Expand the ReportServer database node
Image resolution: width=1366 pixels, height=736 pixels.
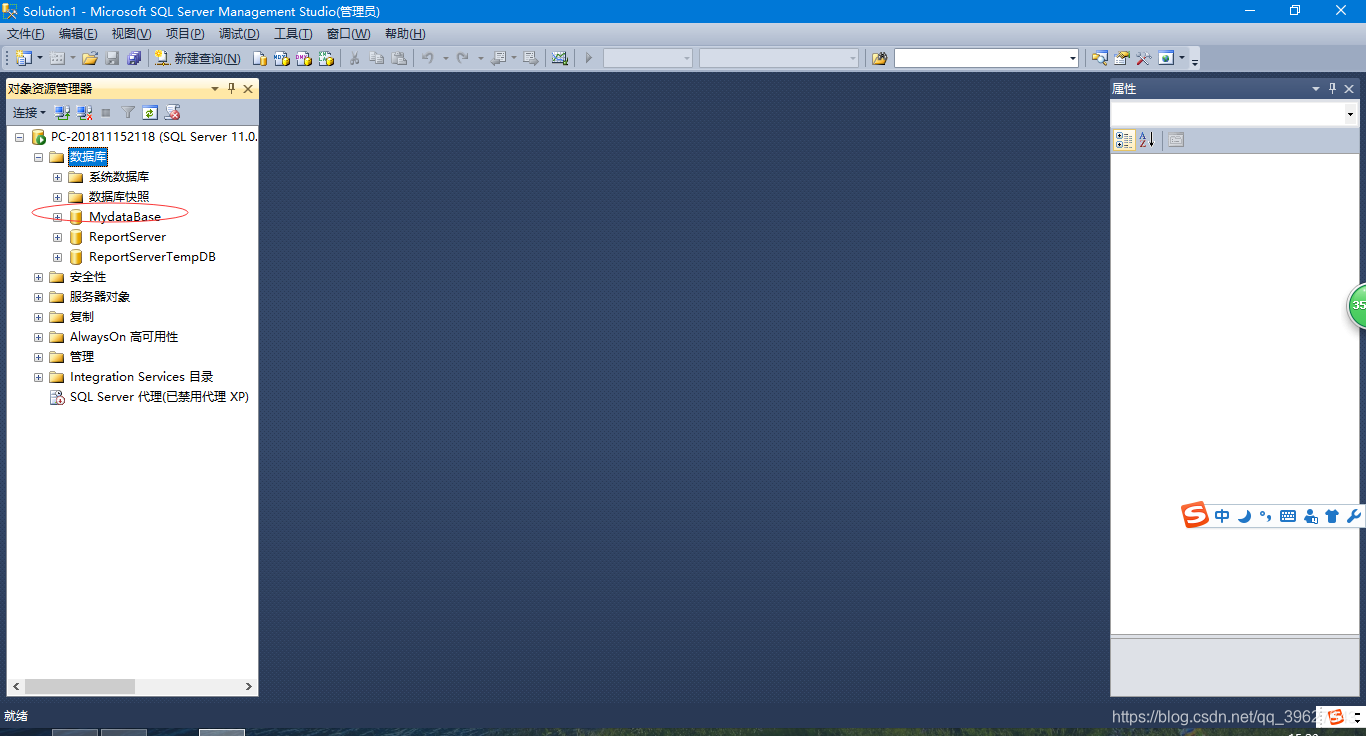pos(57,237)
